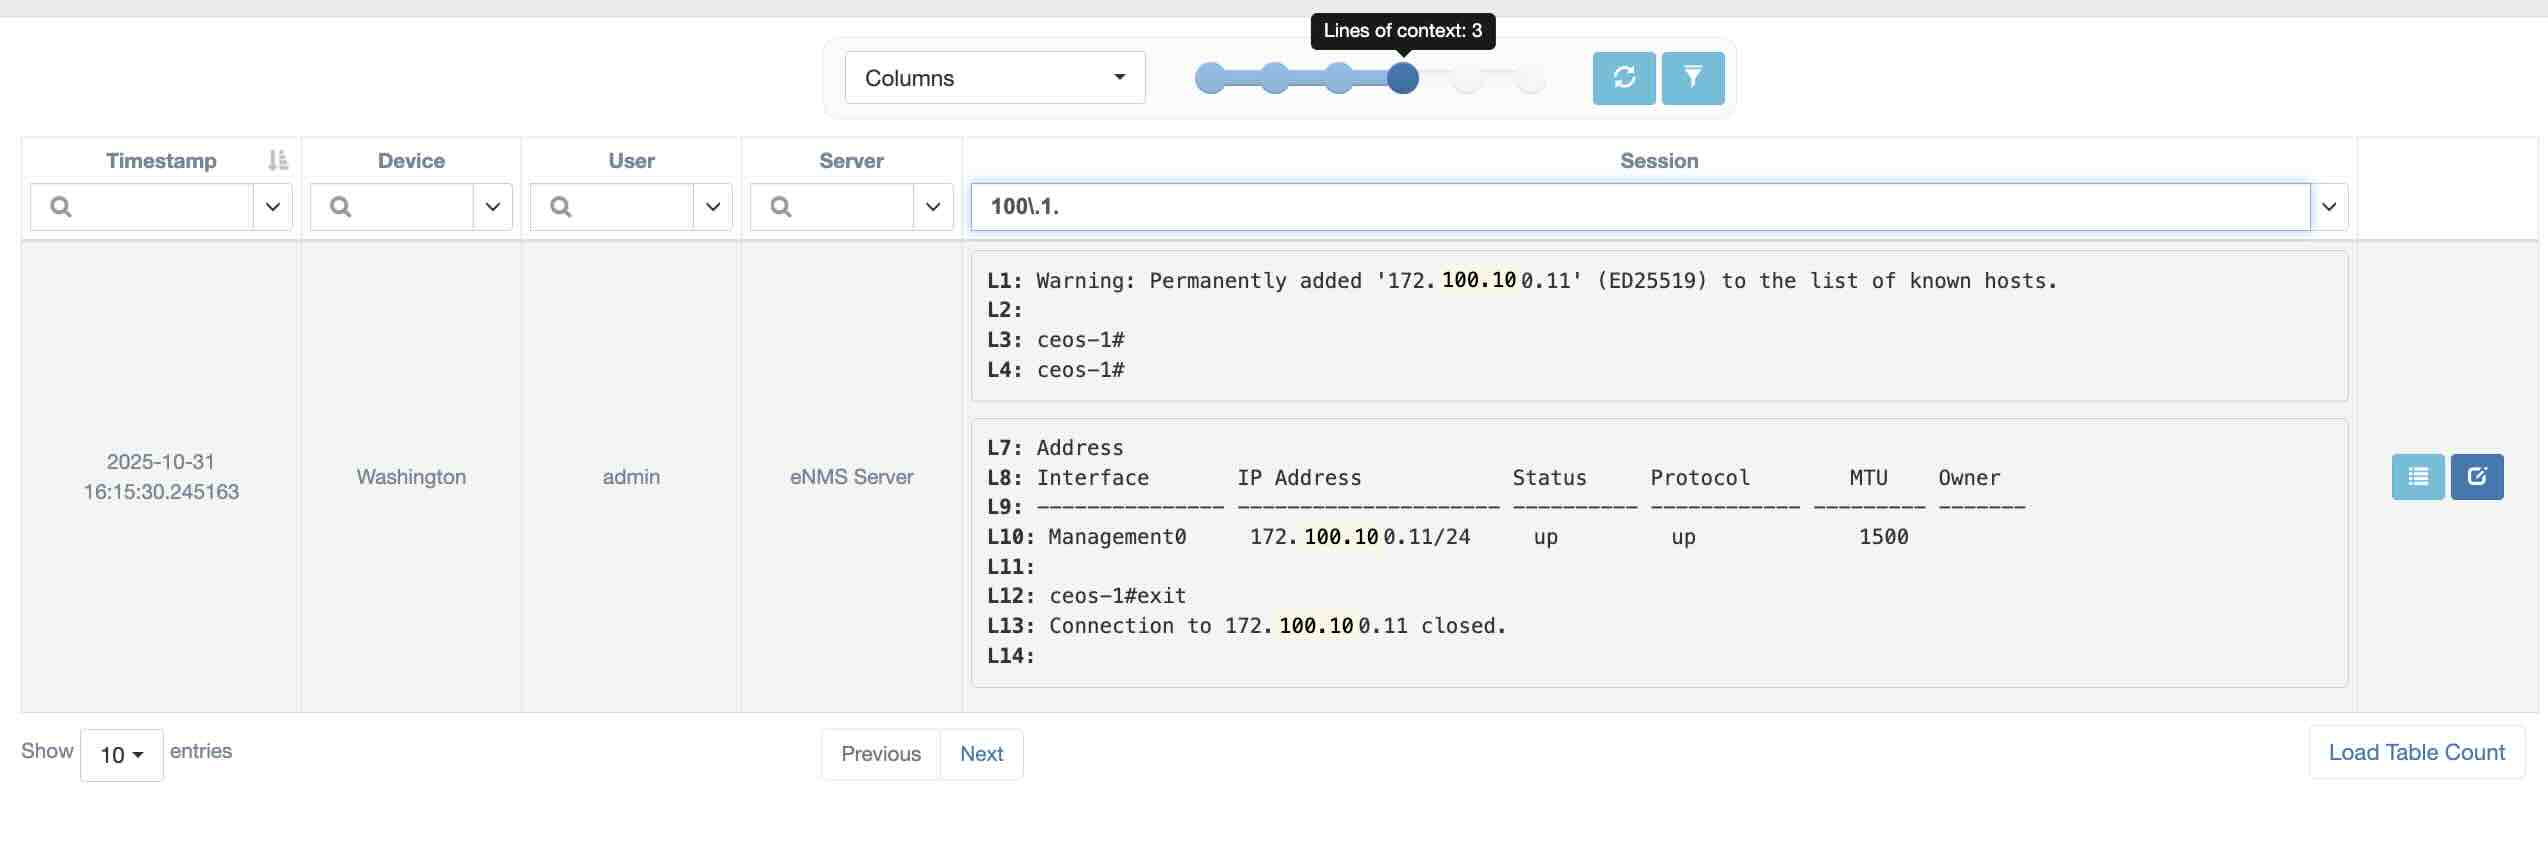Click line L13 Connection closed text

(1247, 626)
